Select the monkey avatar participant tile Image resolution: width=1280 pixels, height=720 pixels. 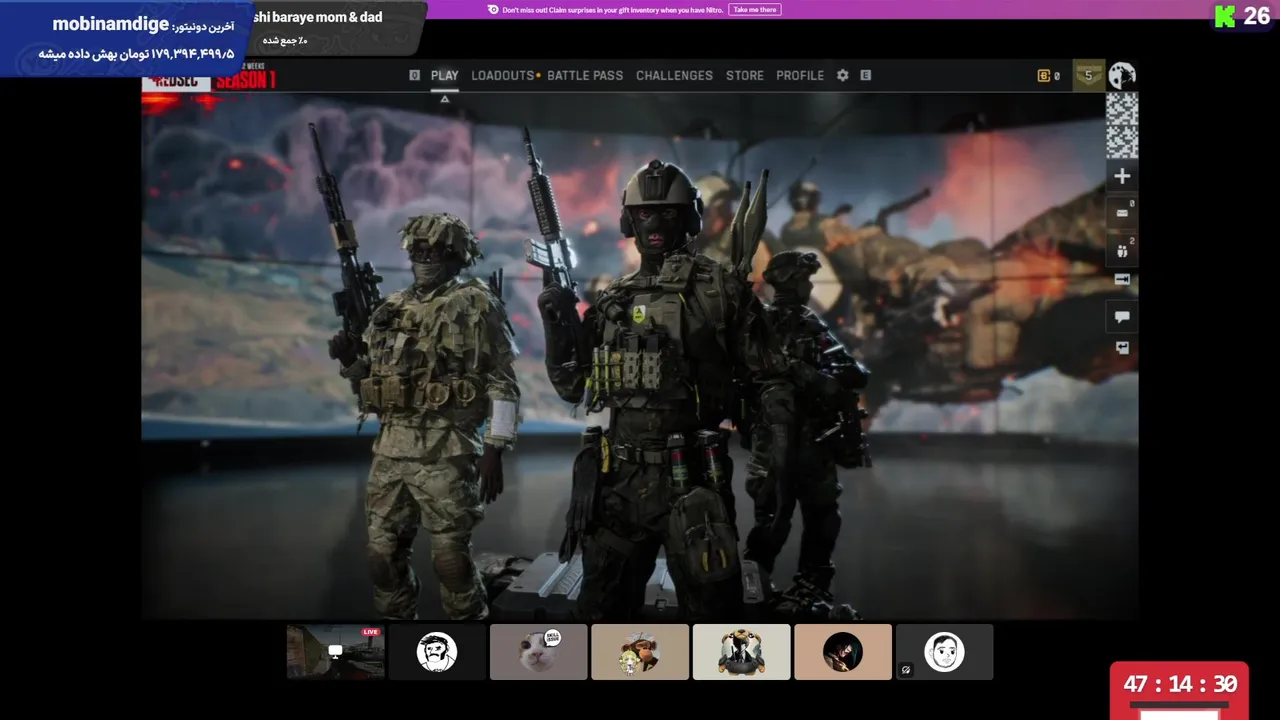pyautogui.click(x=640, y=652)
